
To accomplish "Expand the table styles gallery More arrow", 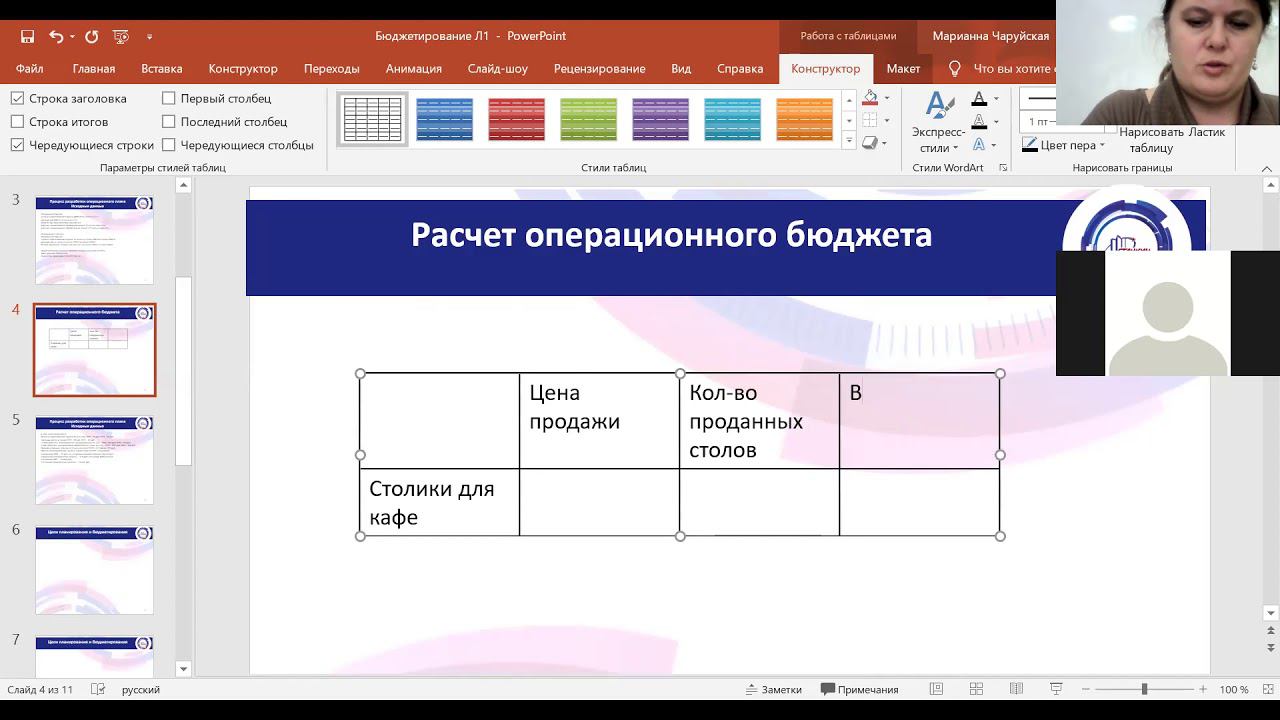I will 849,141.
